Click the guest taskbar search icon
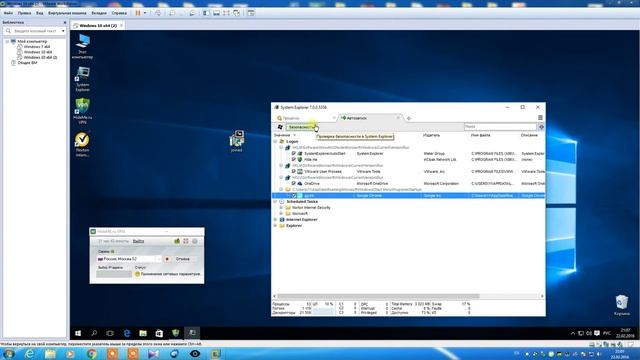640x360 pixels. (94, 333)
